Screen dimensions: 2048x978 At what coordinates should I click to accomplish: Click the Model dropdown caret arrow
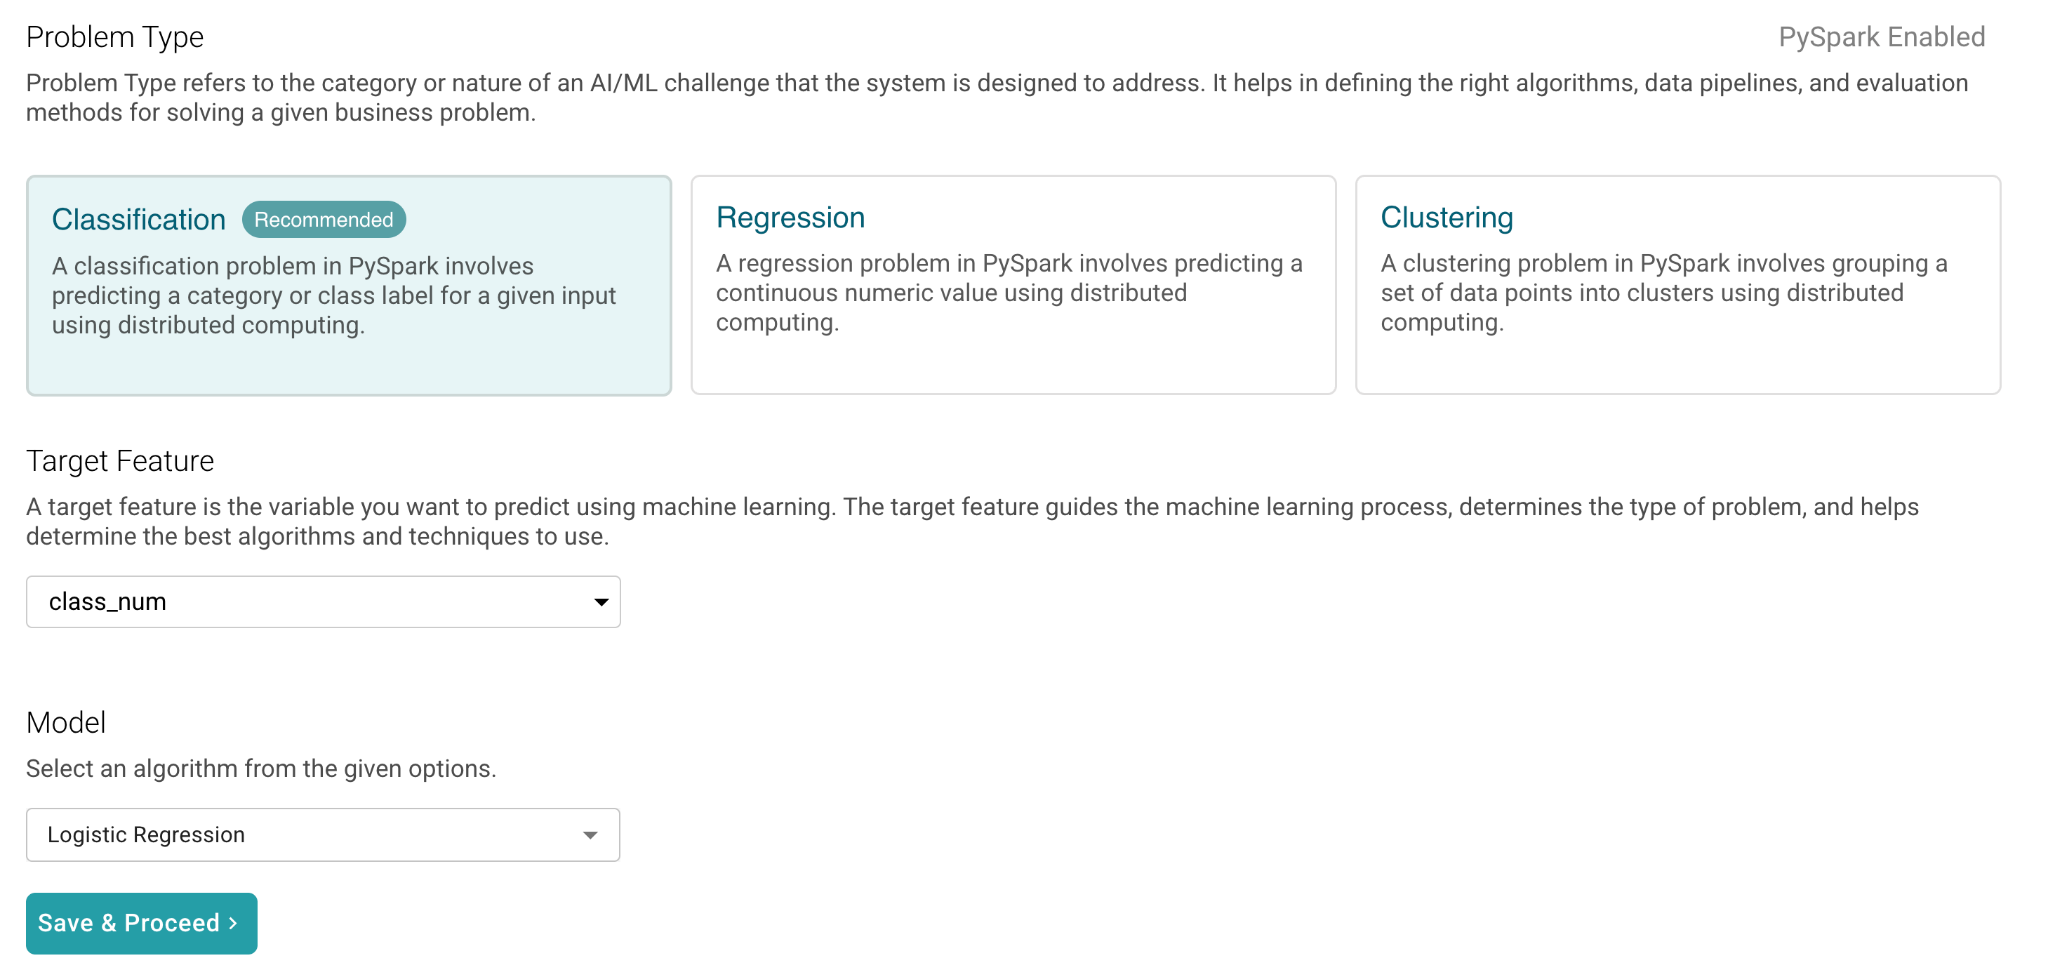point(590,835)
